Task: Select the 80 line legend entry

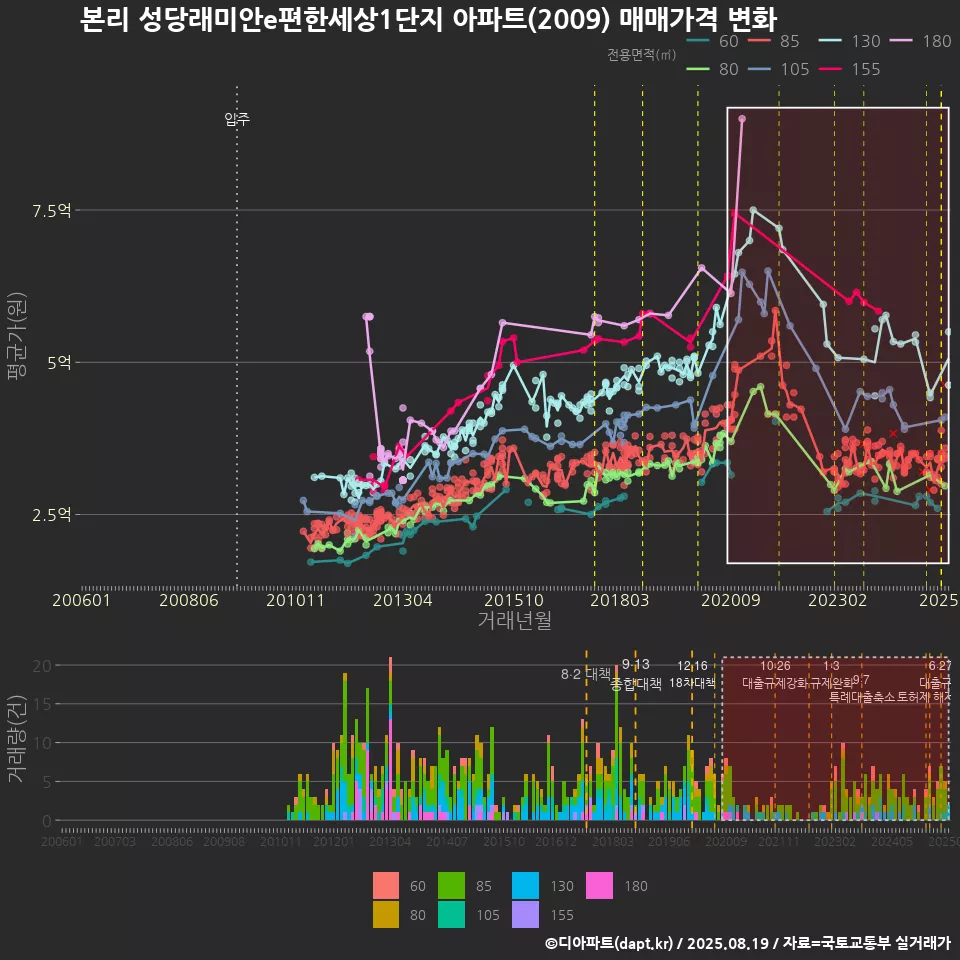Action: pos(713,69)
